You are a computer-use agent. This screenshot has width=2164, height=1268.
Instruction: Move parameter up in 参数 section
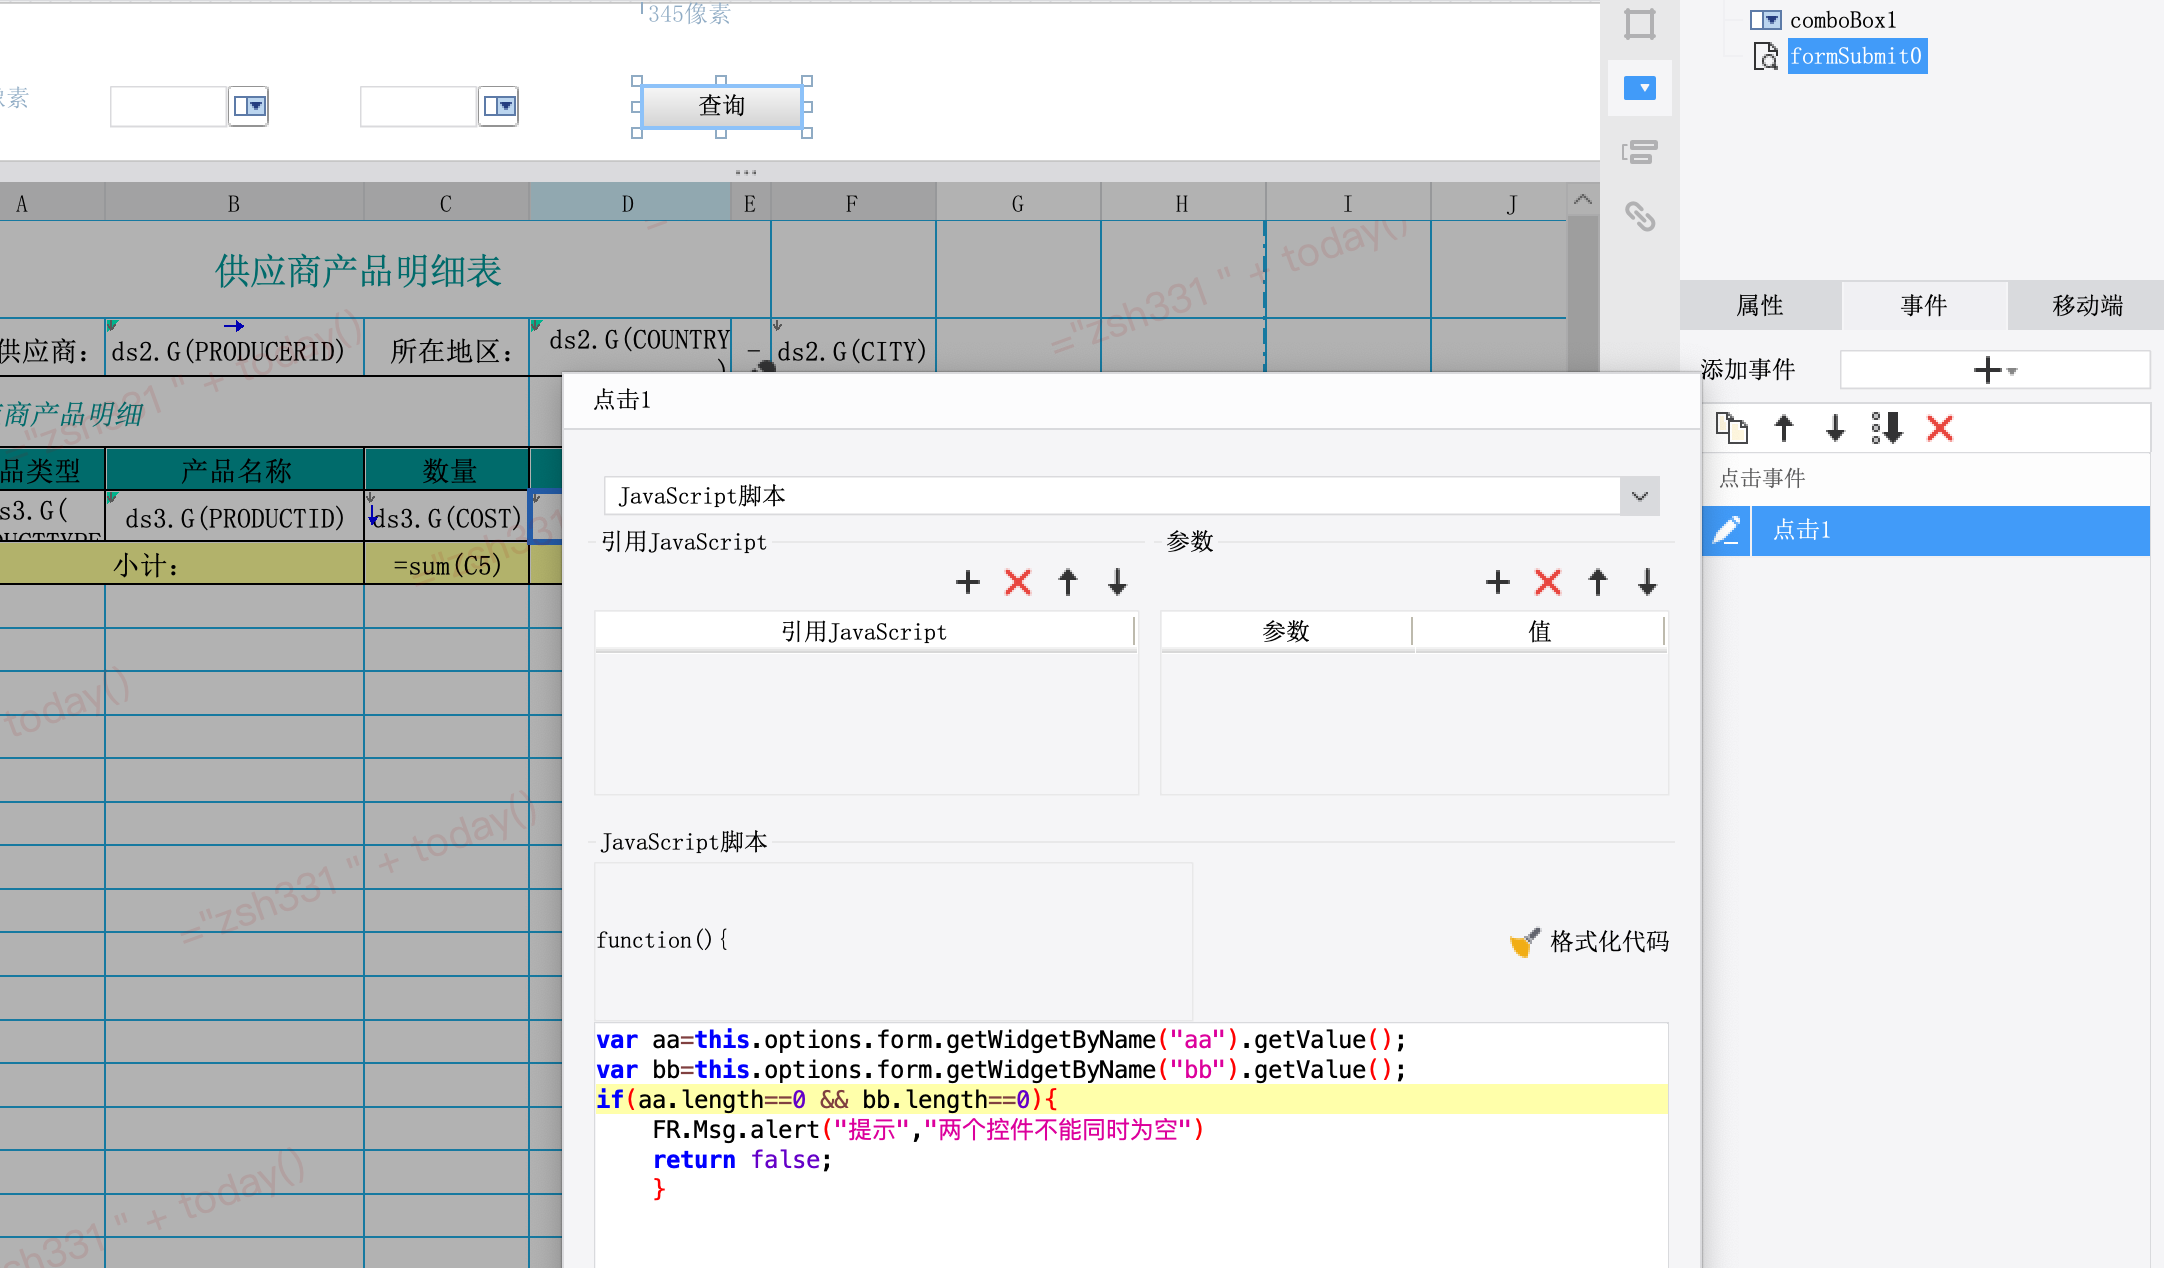pos(1598,582)
